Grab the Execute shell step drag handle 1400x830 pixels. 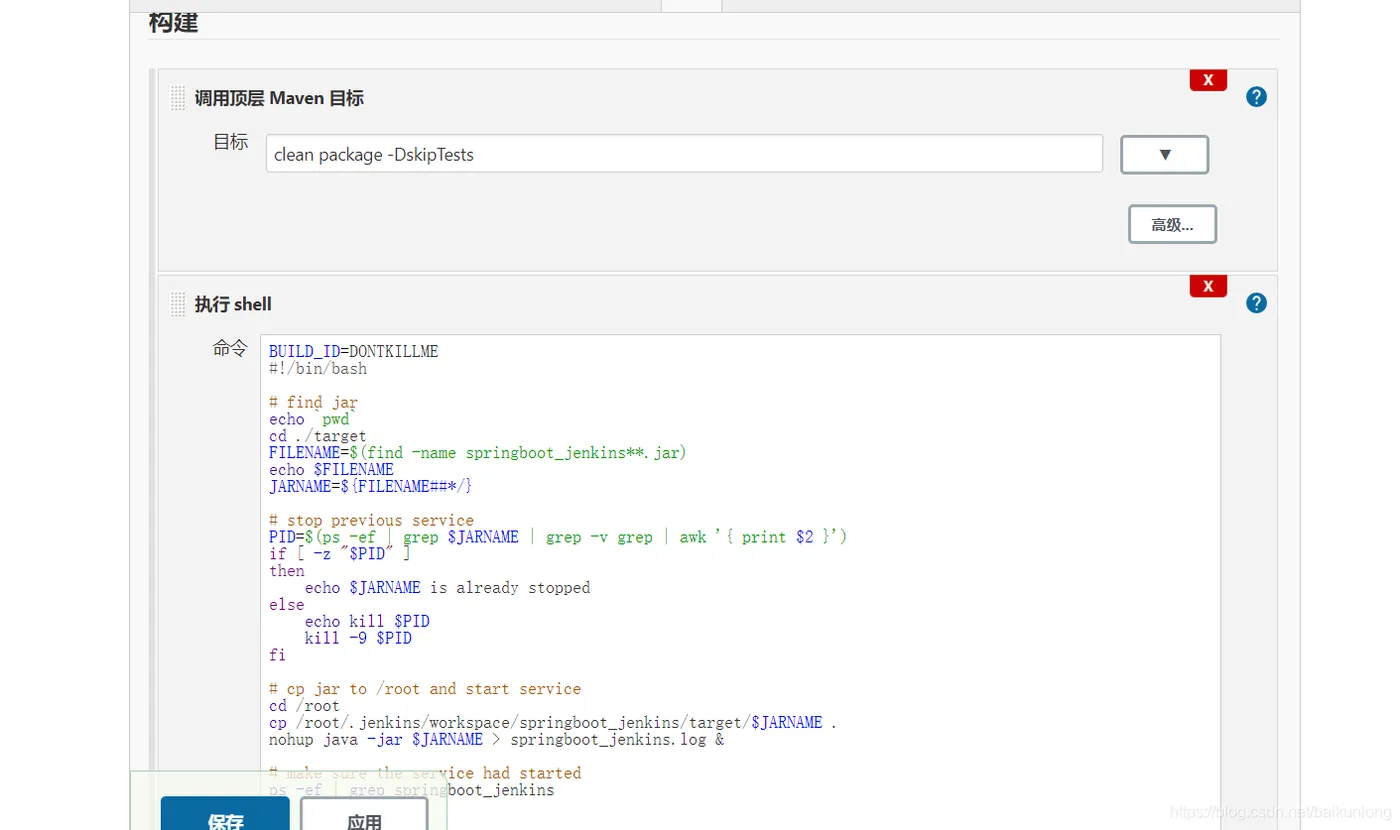coord(178,304)
